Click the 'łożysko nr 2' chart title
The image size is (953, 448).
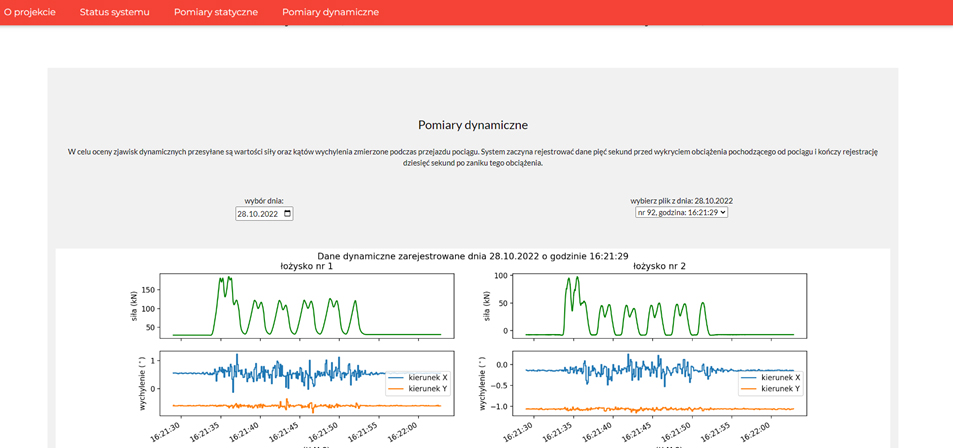coord(658,266)
